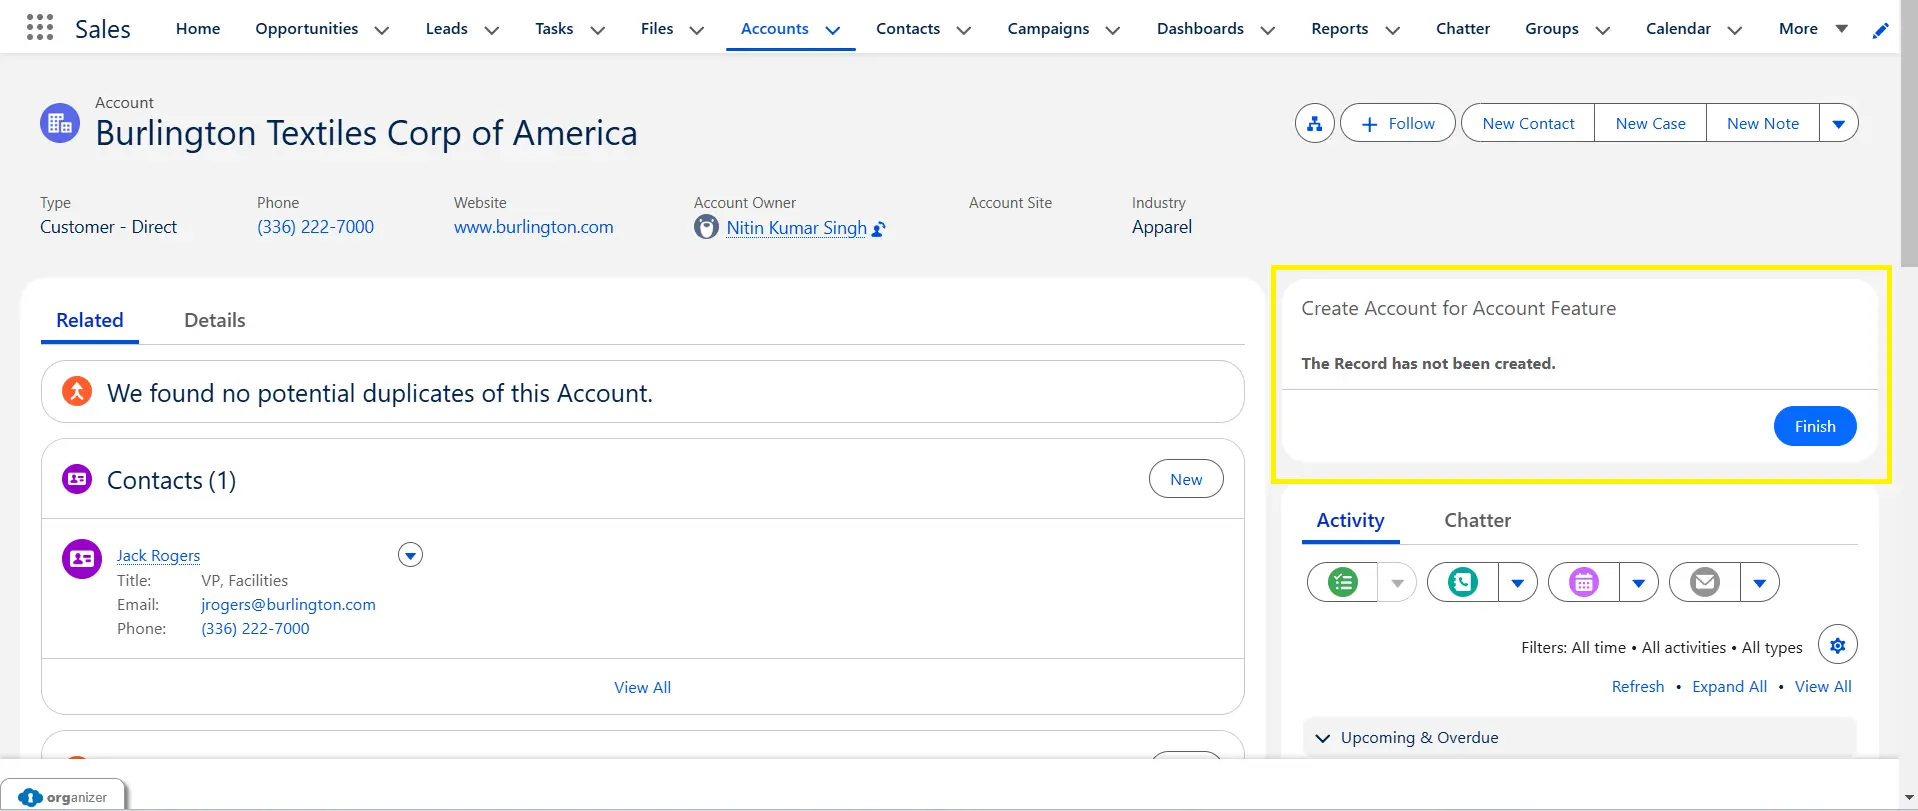1918x811 pixels.
Task: Follow this account
Action: pyautogui.click(x=1397, y=124)
